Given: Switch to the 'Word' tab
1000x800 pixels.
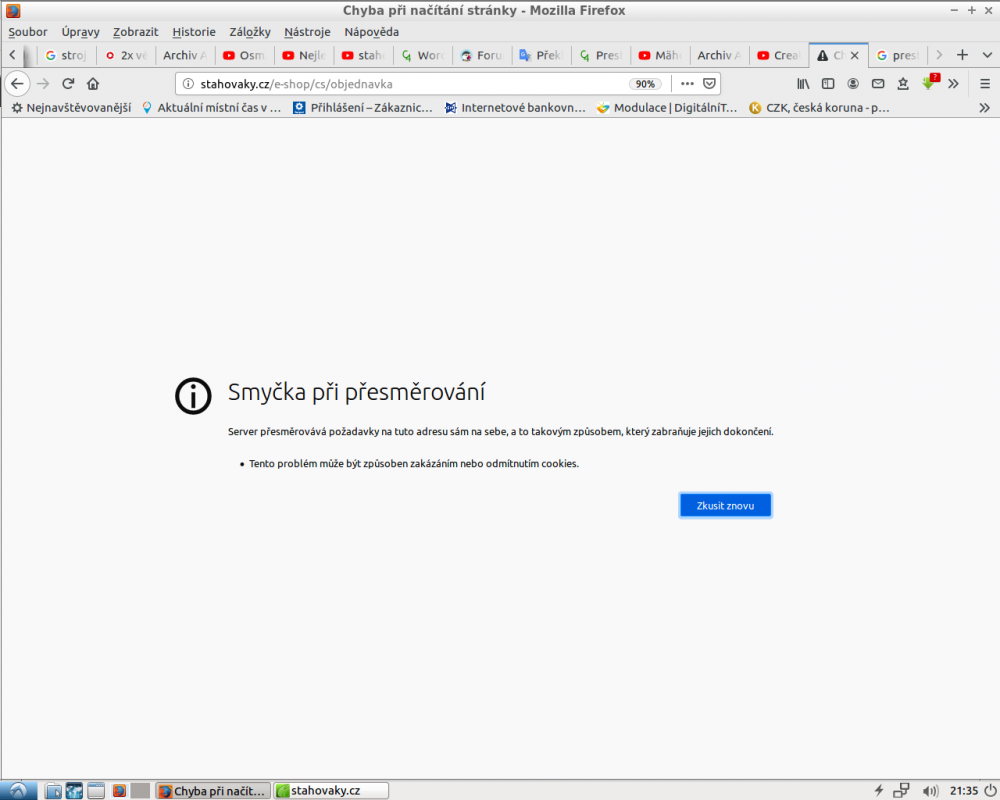Looking at the screenshot, I should click(x=423, y=56).
